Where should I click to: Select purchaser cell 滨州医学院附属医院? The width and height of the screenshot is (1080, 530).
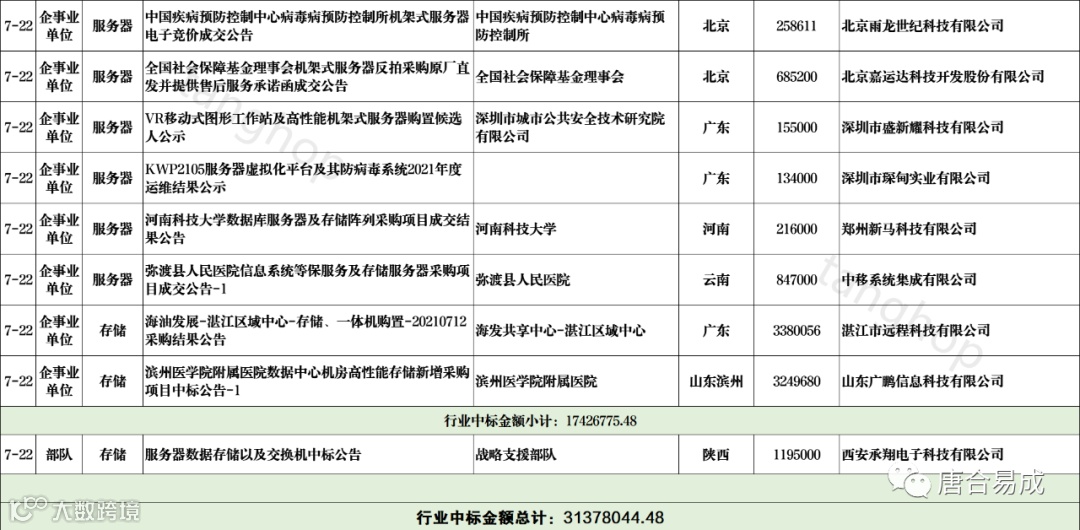pos(536,381)
